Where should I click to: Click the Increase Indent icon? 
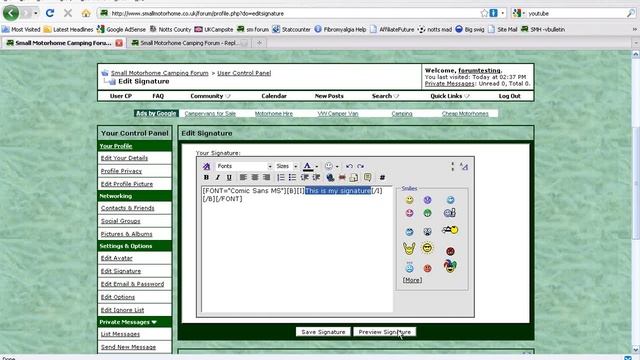[x=316, y=177]
